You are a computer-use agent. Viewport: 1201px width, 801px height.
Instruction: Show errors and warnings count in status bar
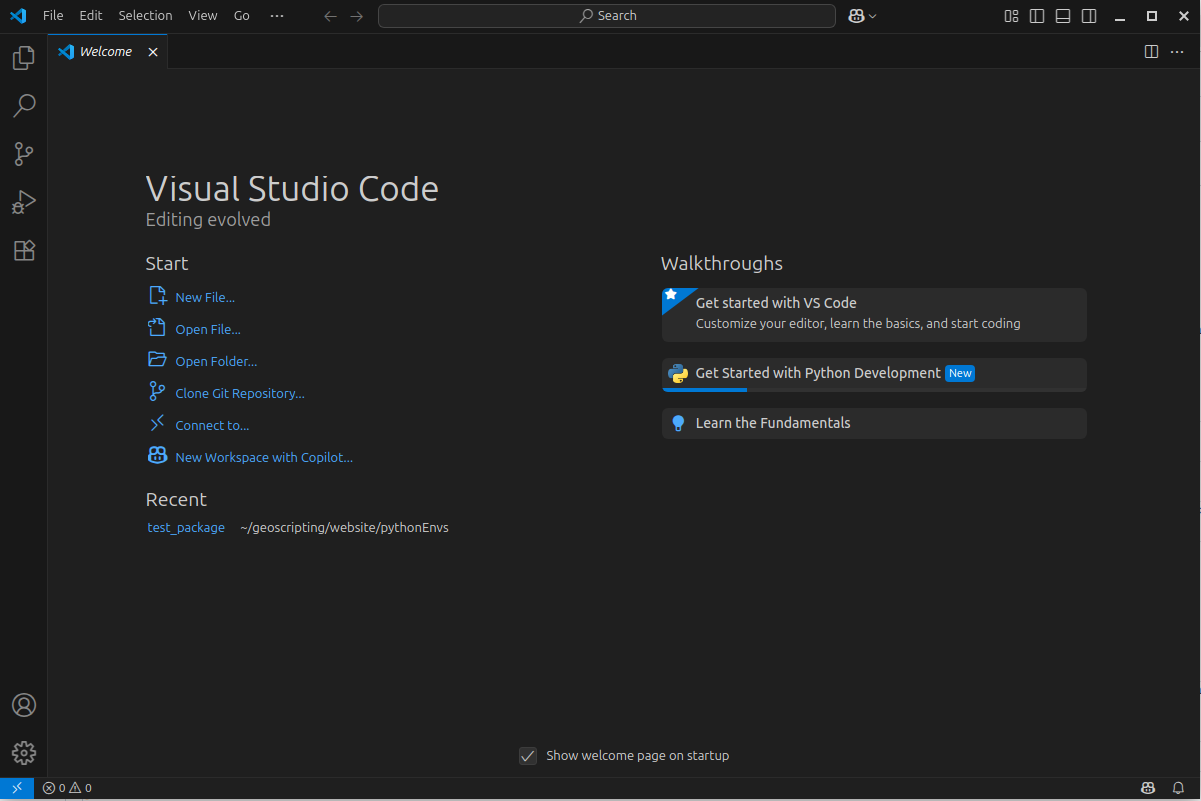coord(67,788)
